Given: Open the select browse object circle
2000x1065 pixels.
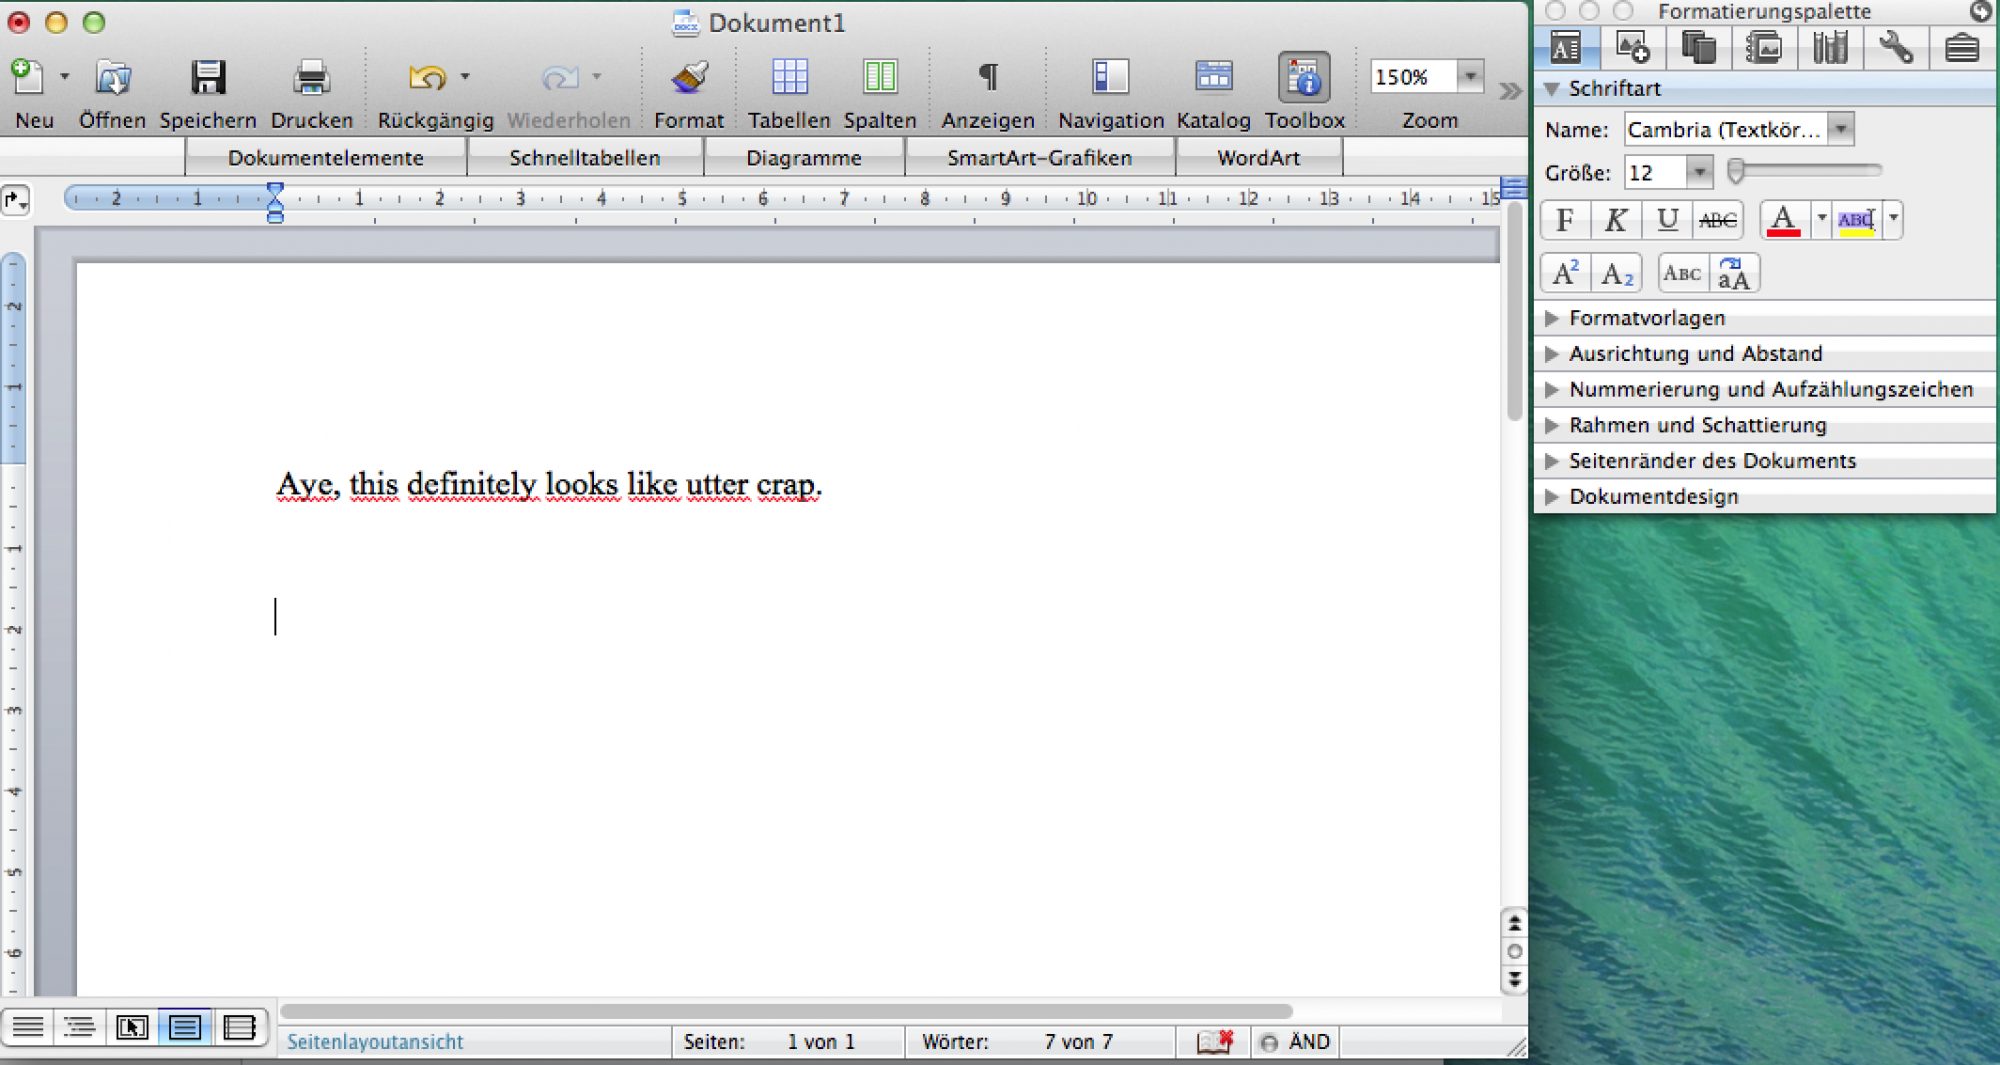Looking at the screenshot, I should (1515, 951).
